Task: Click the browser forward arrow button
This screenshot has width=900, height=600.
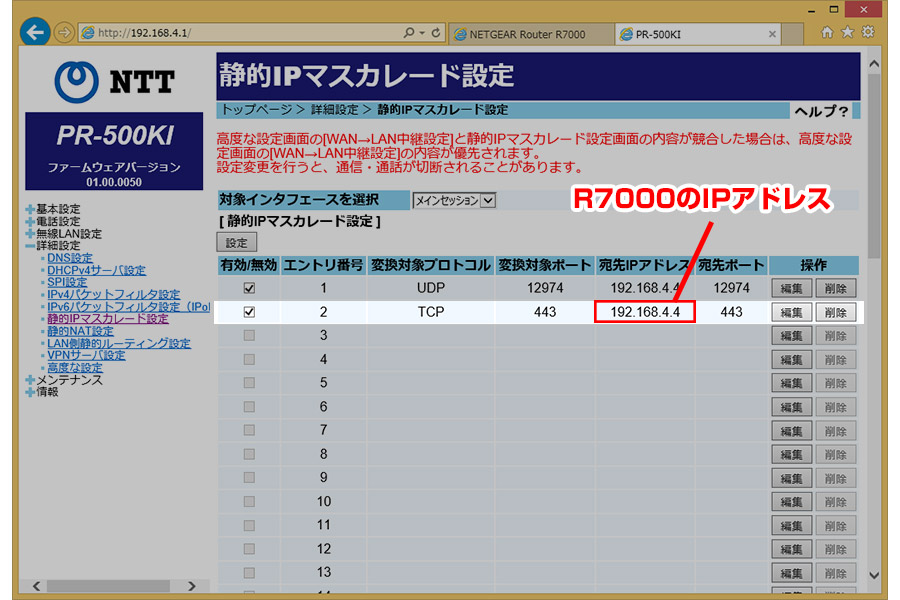Action: (63, 33)
